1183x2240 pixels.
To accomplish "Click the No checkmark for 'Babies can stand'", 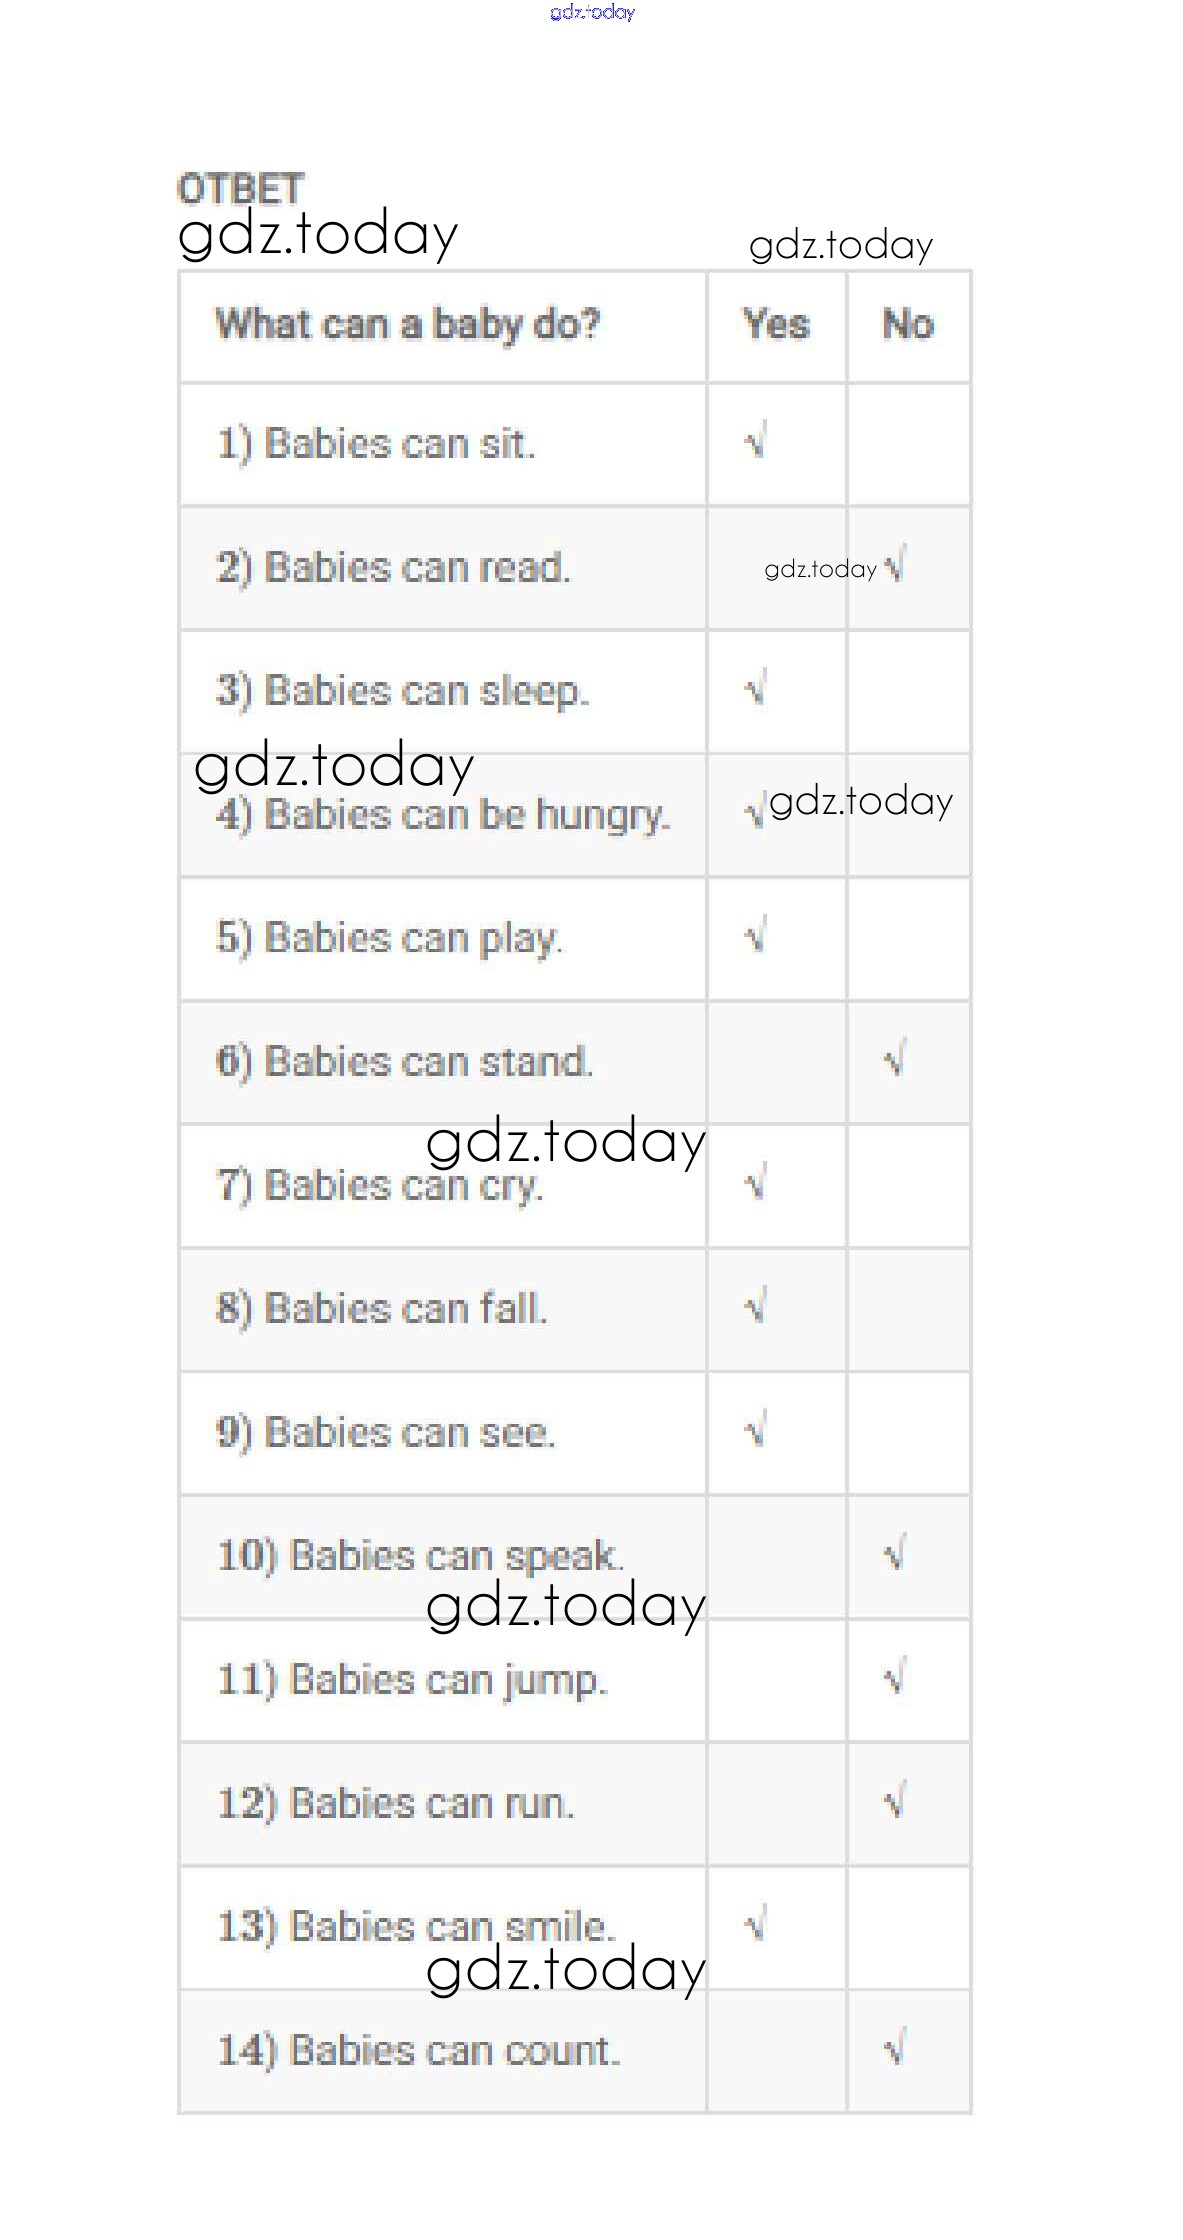I will 895,1059.
